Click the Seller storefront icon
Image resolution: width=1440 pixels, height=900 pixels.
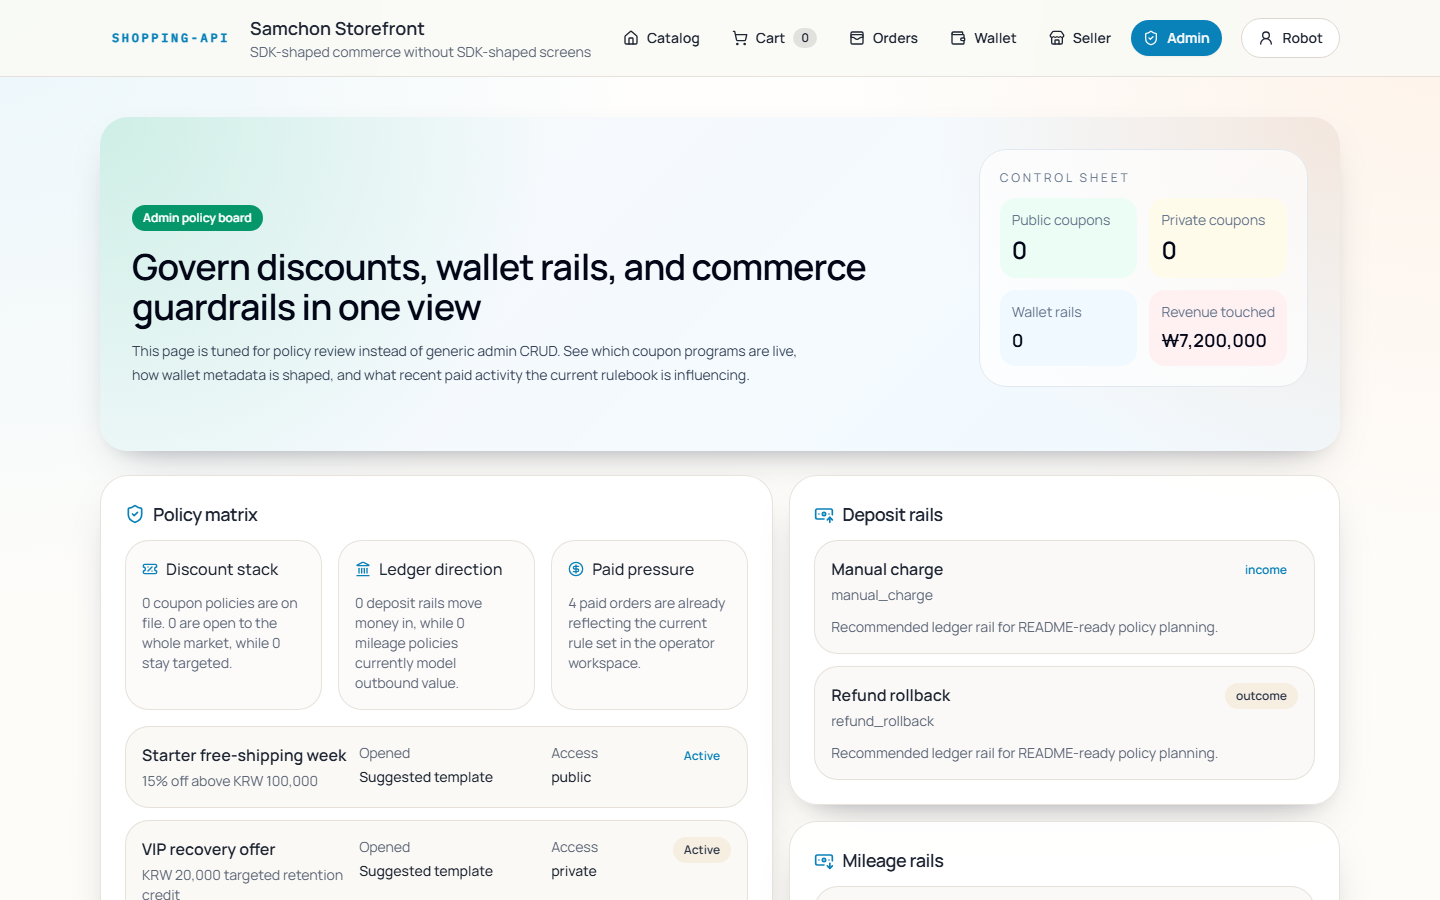point(1057,38)
